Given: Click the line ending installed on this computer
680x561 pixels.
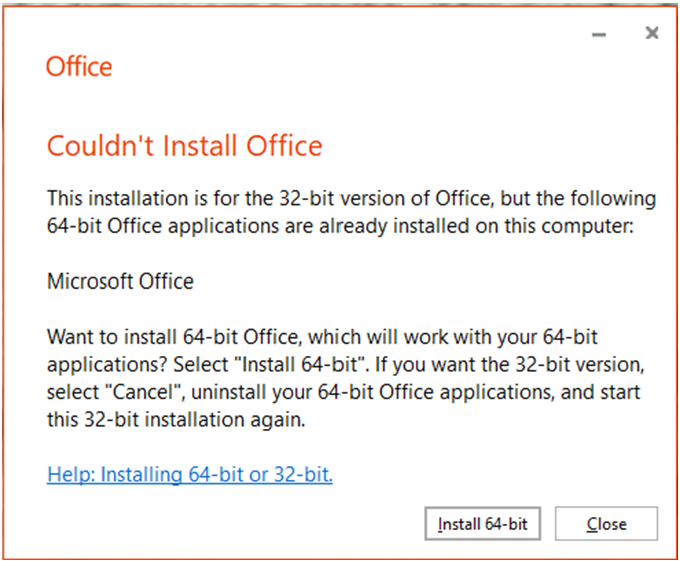Looking at the screenshot, I should [340, 226].
